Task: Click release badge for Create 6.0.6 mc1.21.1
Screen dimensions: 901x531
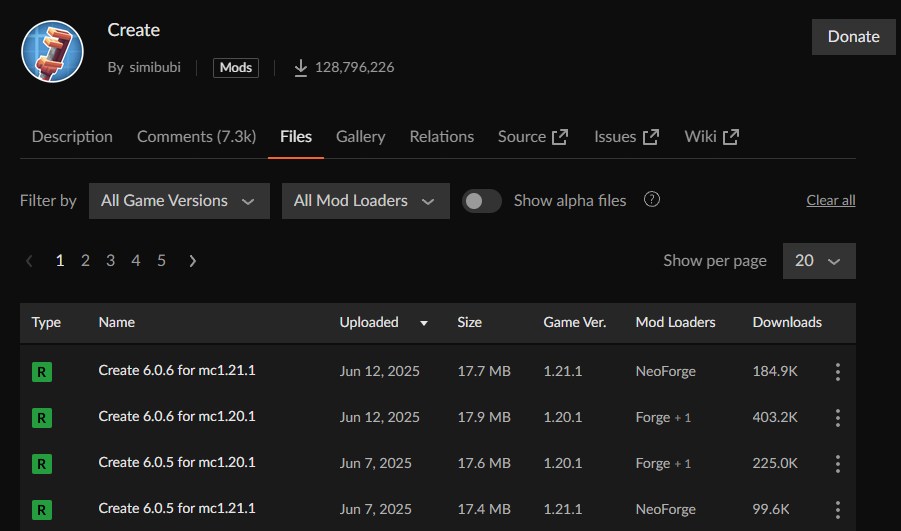Action: [x=42, y=372]
